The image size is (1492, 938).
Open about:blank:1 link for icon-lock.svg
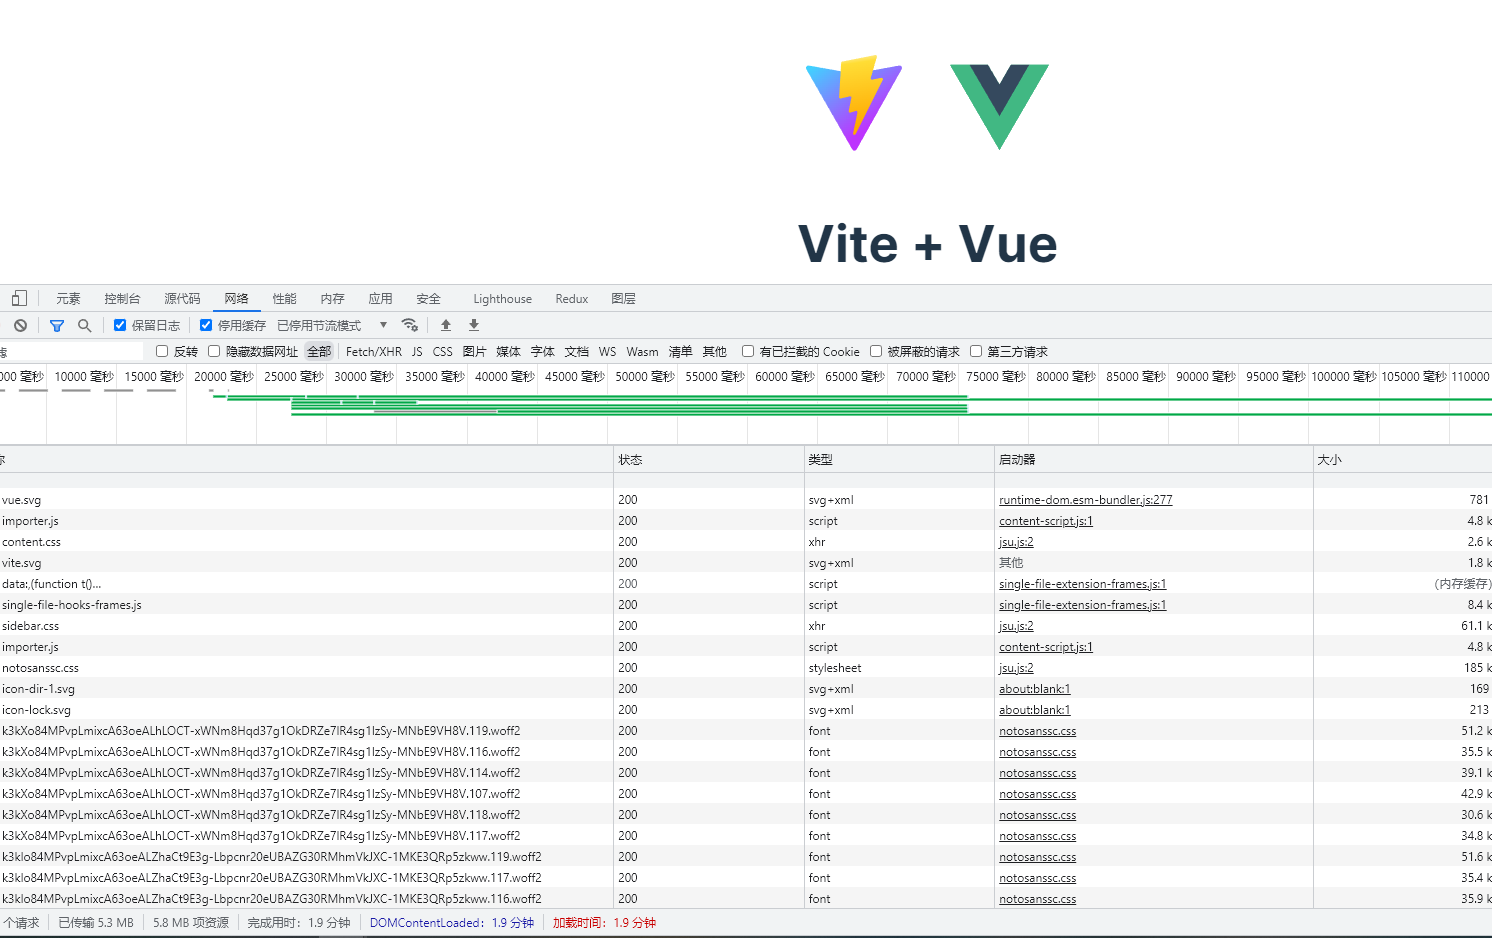click(1034, 709)
